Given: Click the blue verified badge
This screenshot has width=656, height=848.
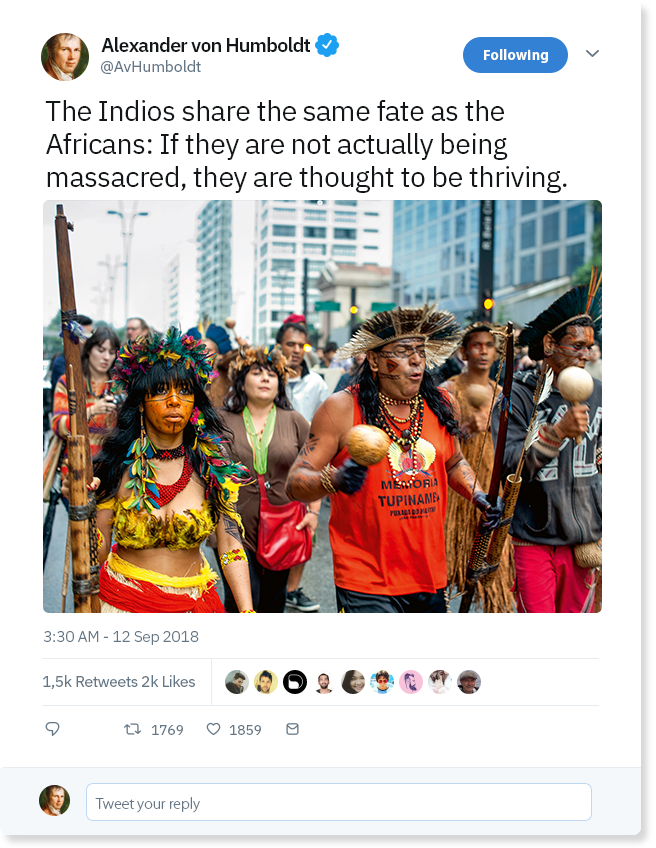Looking at the screenshot, I should [327, 45].
